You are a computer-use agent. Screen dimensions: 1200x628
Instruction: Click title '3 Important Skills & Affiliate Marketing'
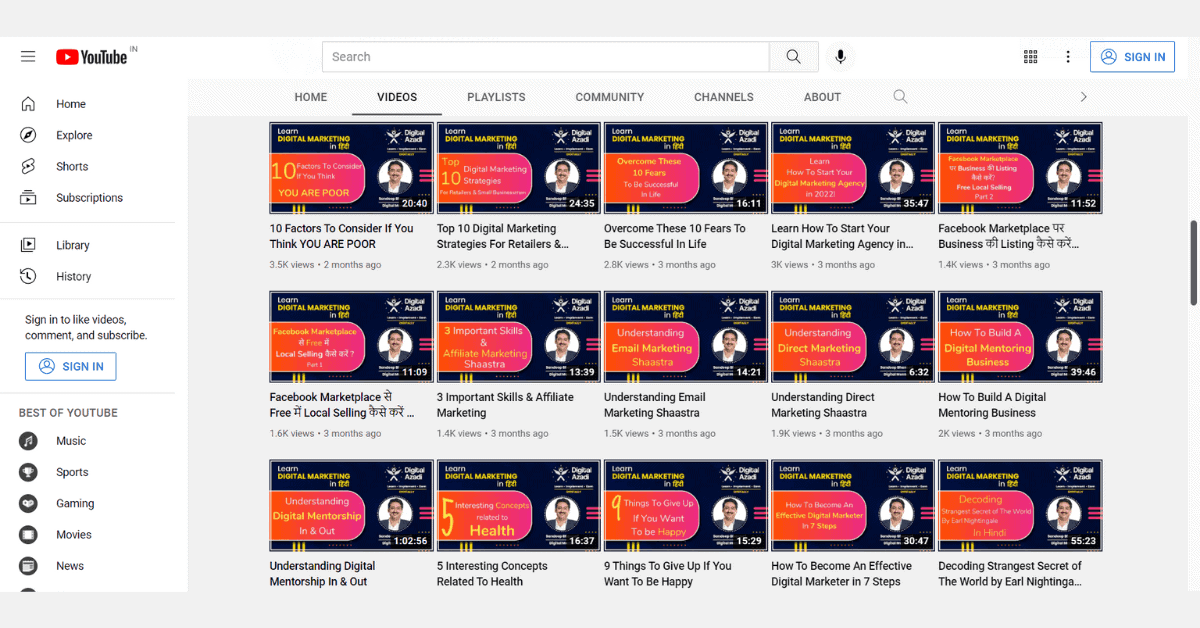506,405
